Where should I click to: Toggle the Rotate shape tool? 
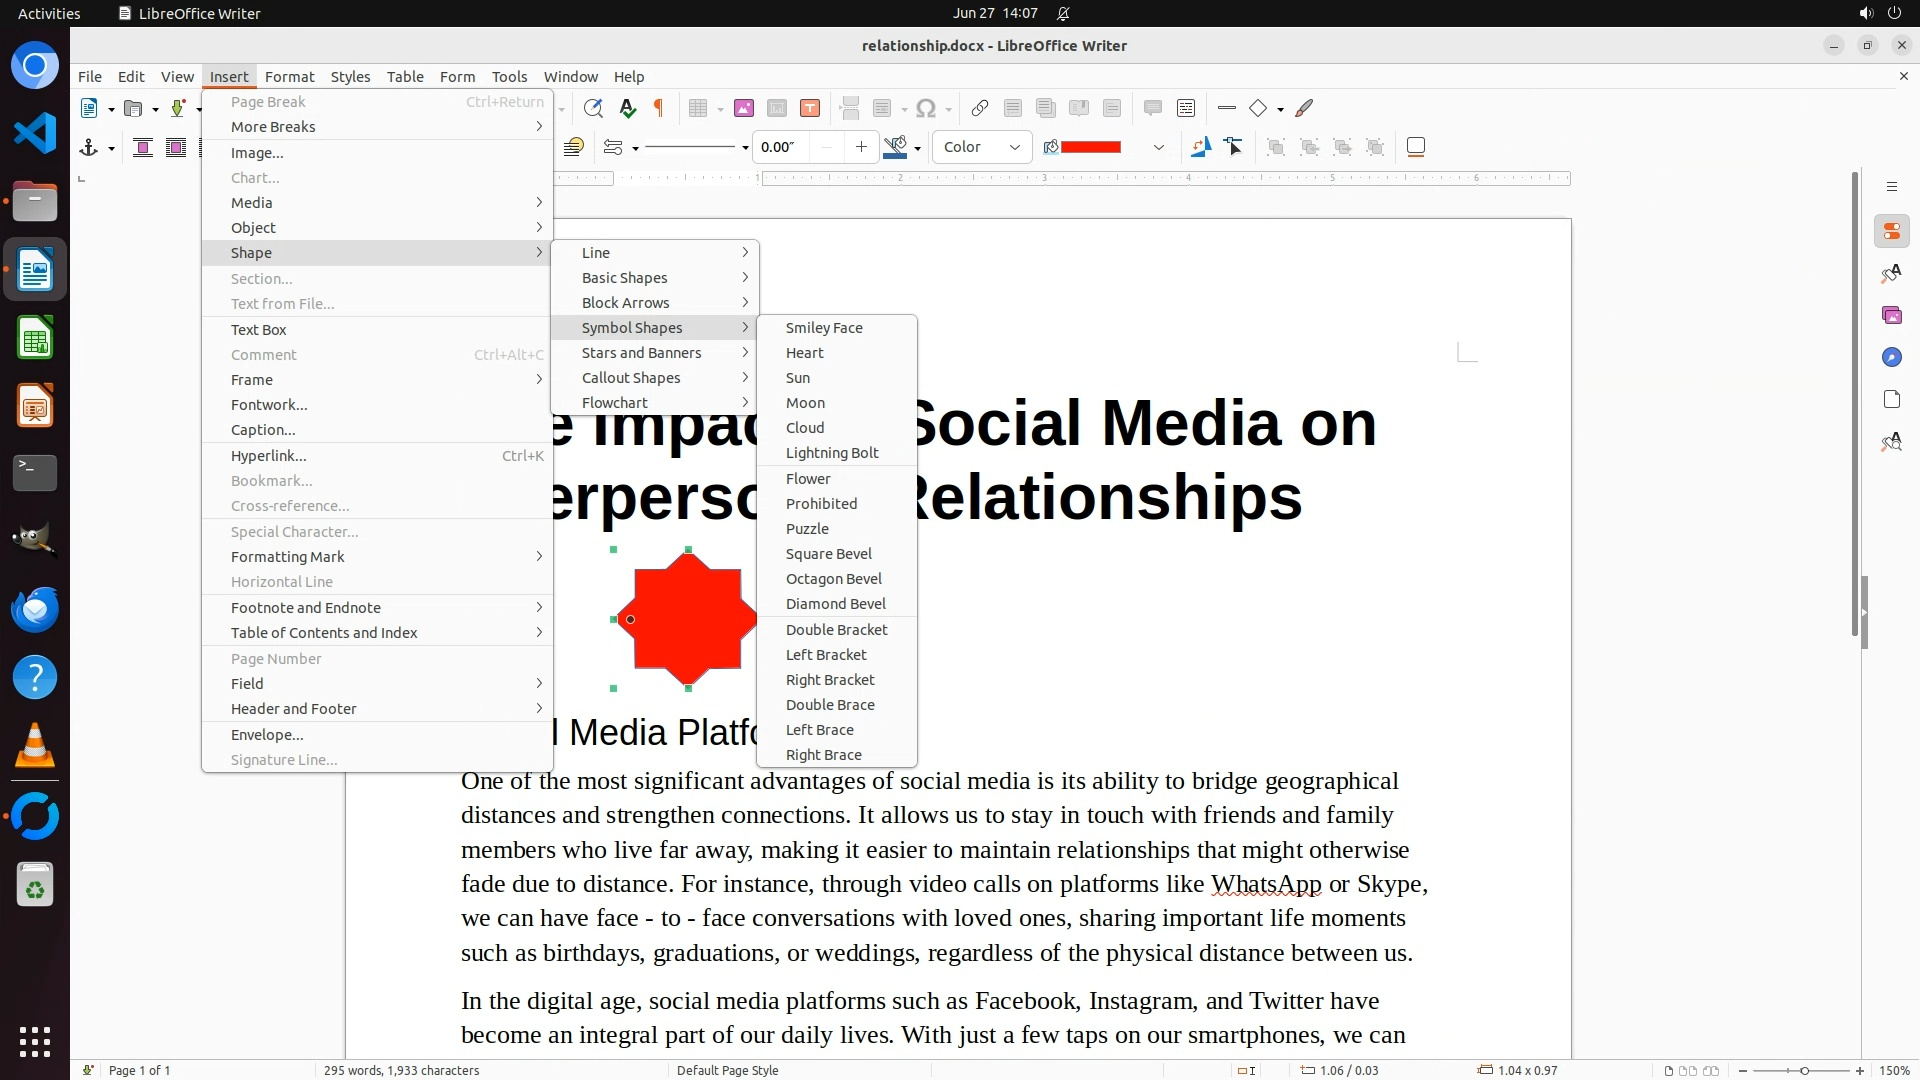[x=1200, y=147]
